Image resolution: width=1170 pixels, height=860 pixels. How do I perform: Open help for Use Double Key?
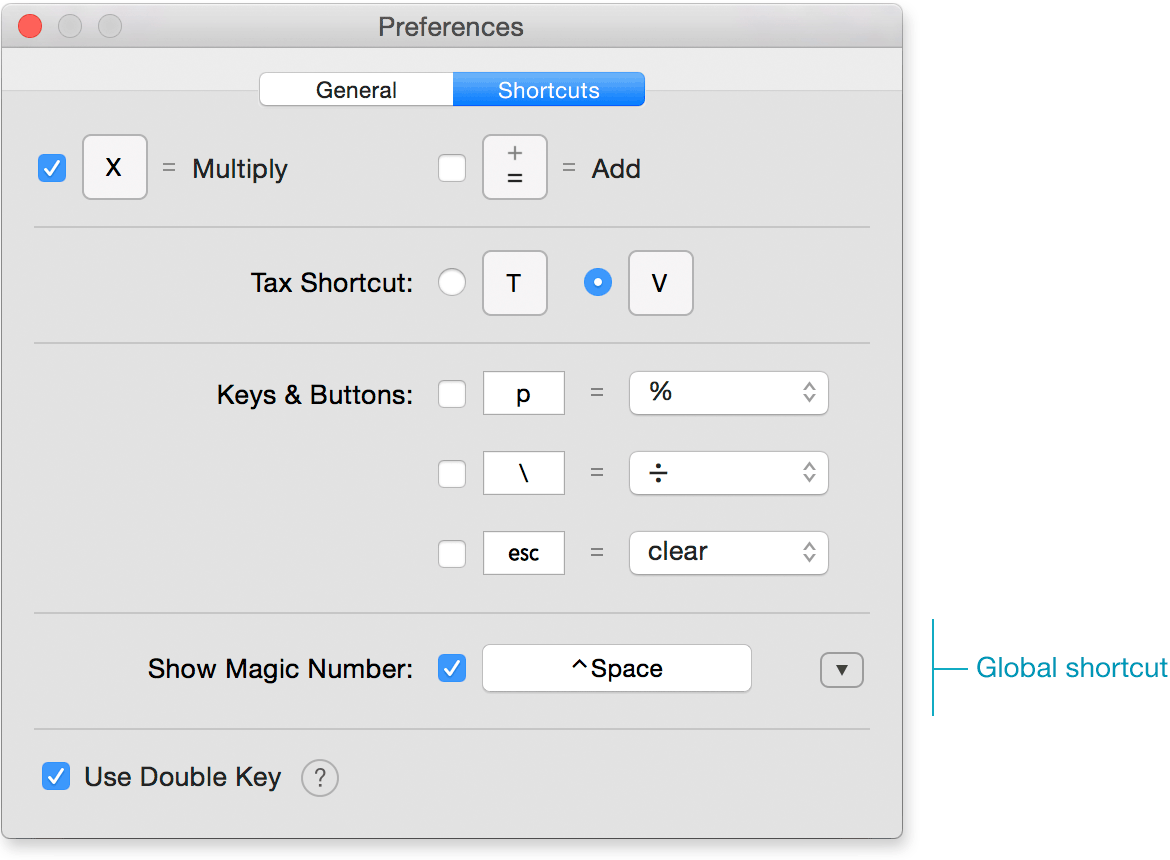[320, 778]
